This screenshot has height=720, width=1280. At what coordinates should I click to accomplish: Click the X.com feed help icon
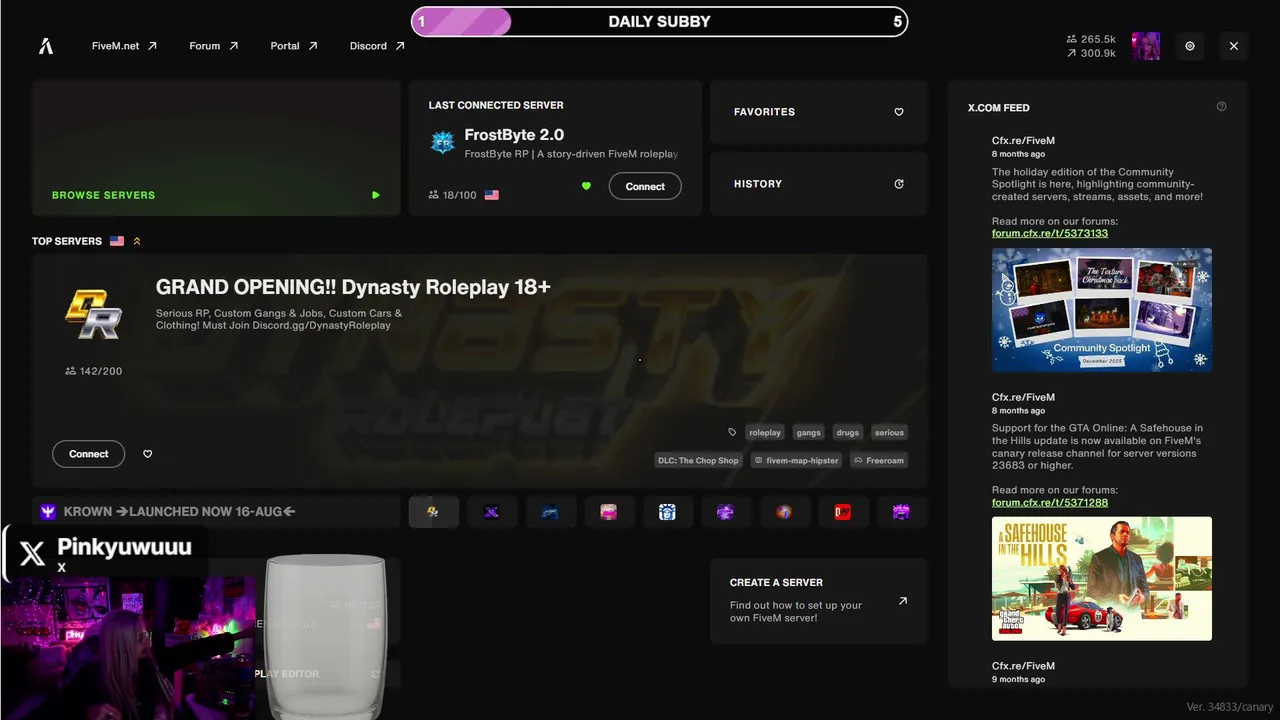pos(1221,107)
